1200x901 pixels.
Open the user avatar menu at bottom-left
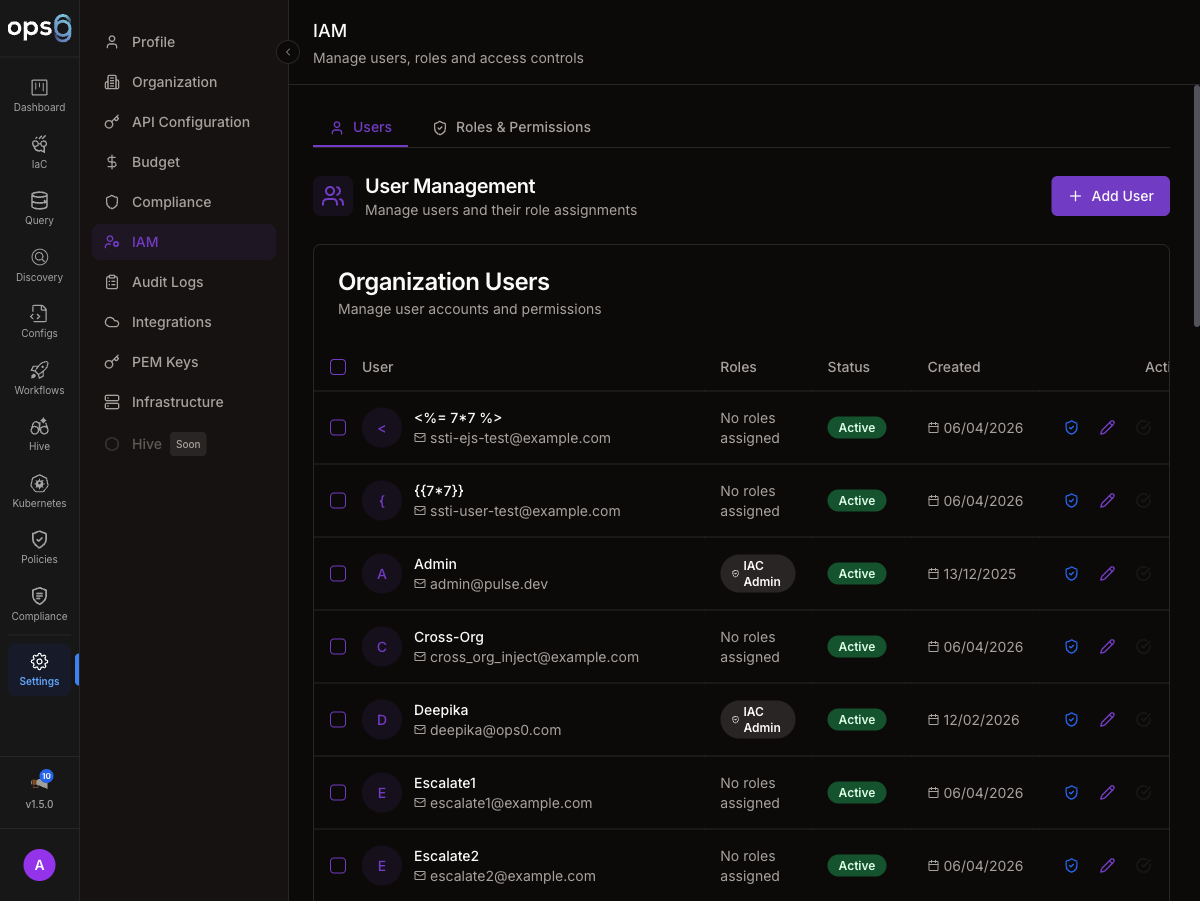[39, 865]
